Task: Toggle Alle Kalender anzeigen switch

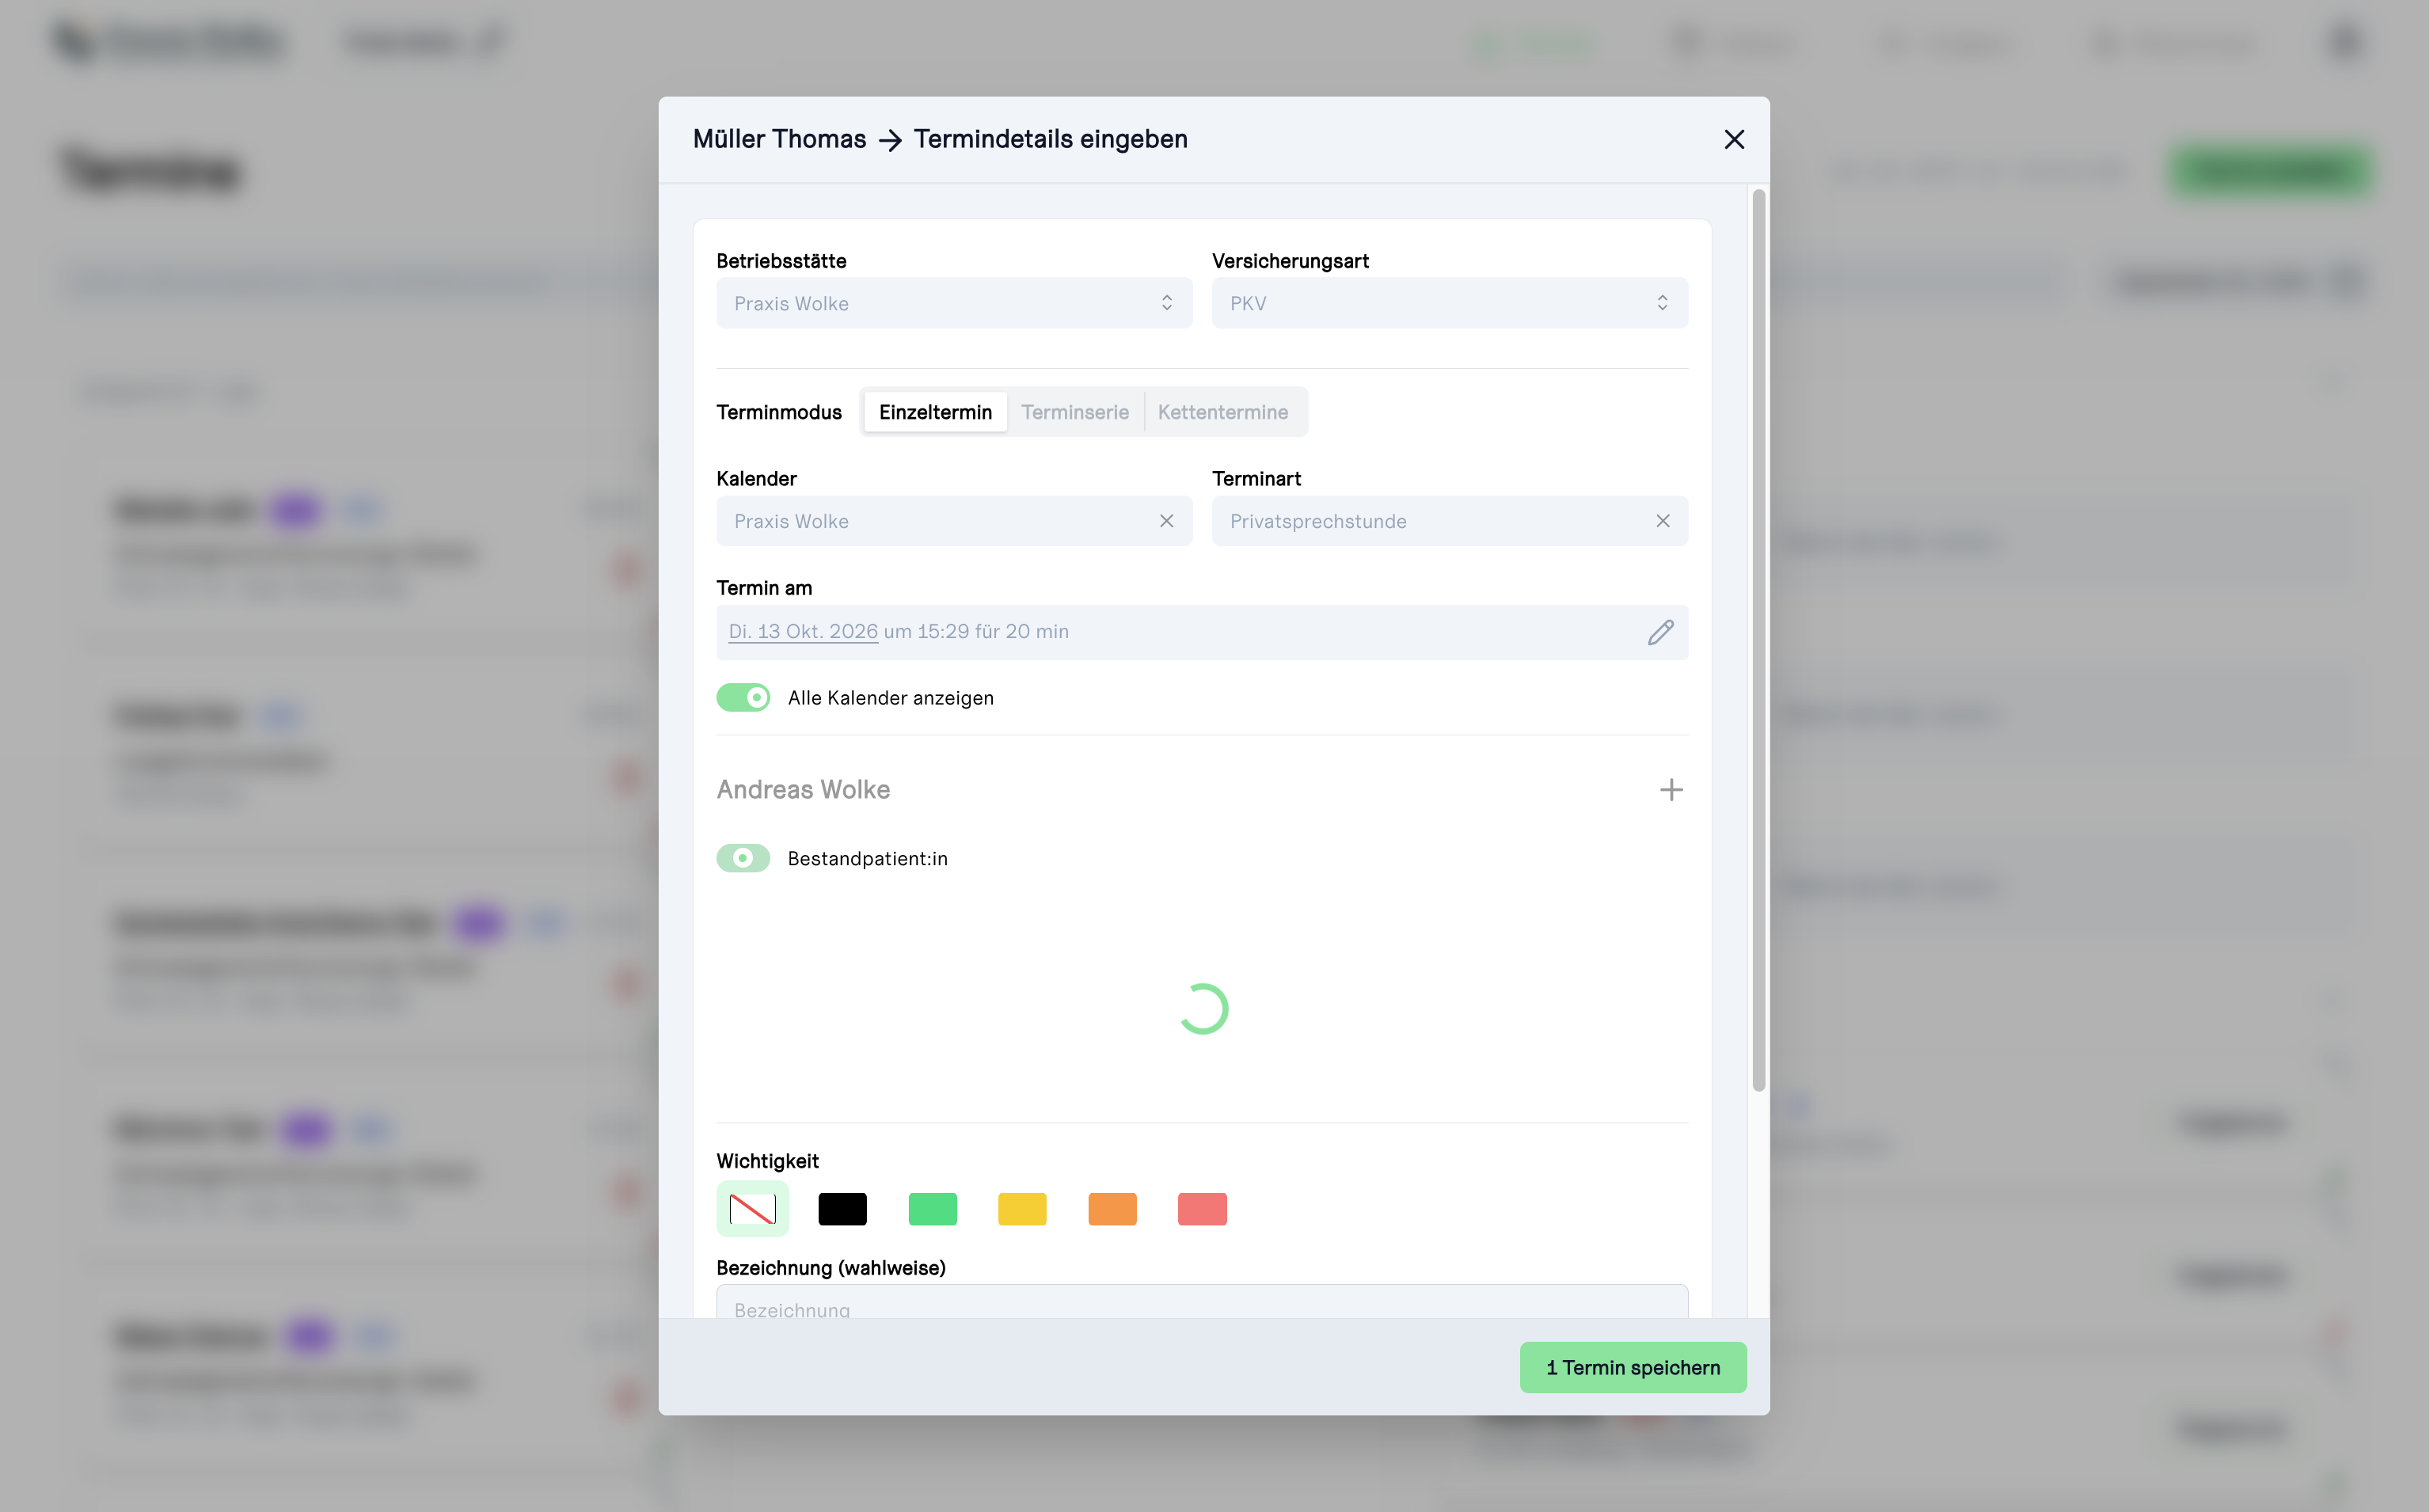Action: point(743,697)
